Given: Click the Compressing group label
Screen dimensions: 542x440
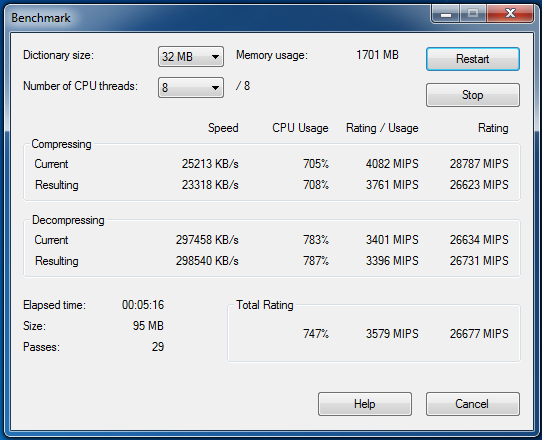Looking at the screenshot, I should coord(61,144).
